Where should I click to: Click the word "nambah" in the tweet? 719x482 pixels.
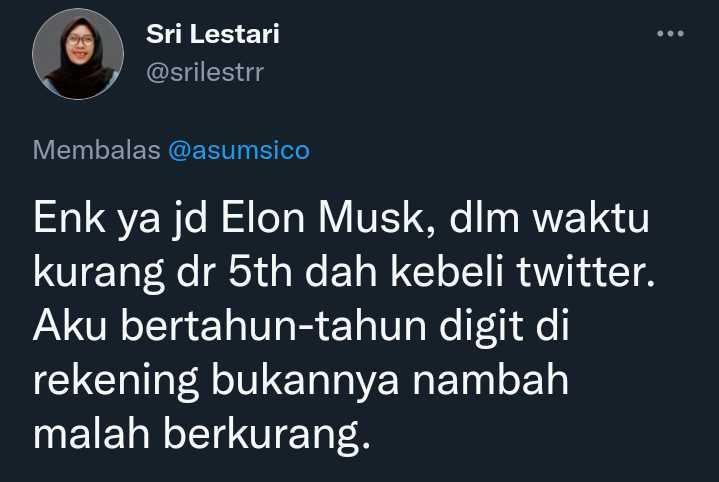pos(490,380)
